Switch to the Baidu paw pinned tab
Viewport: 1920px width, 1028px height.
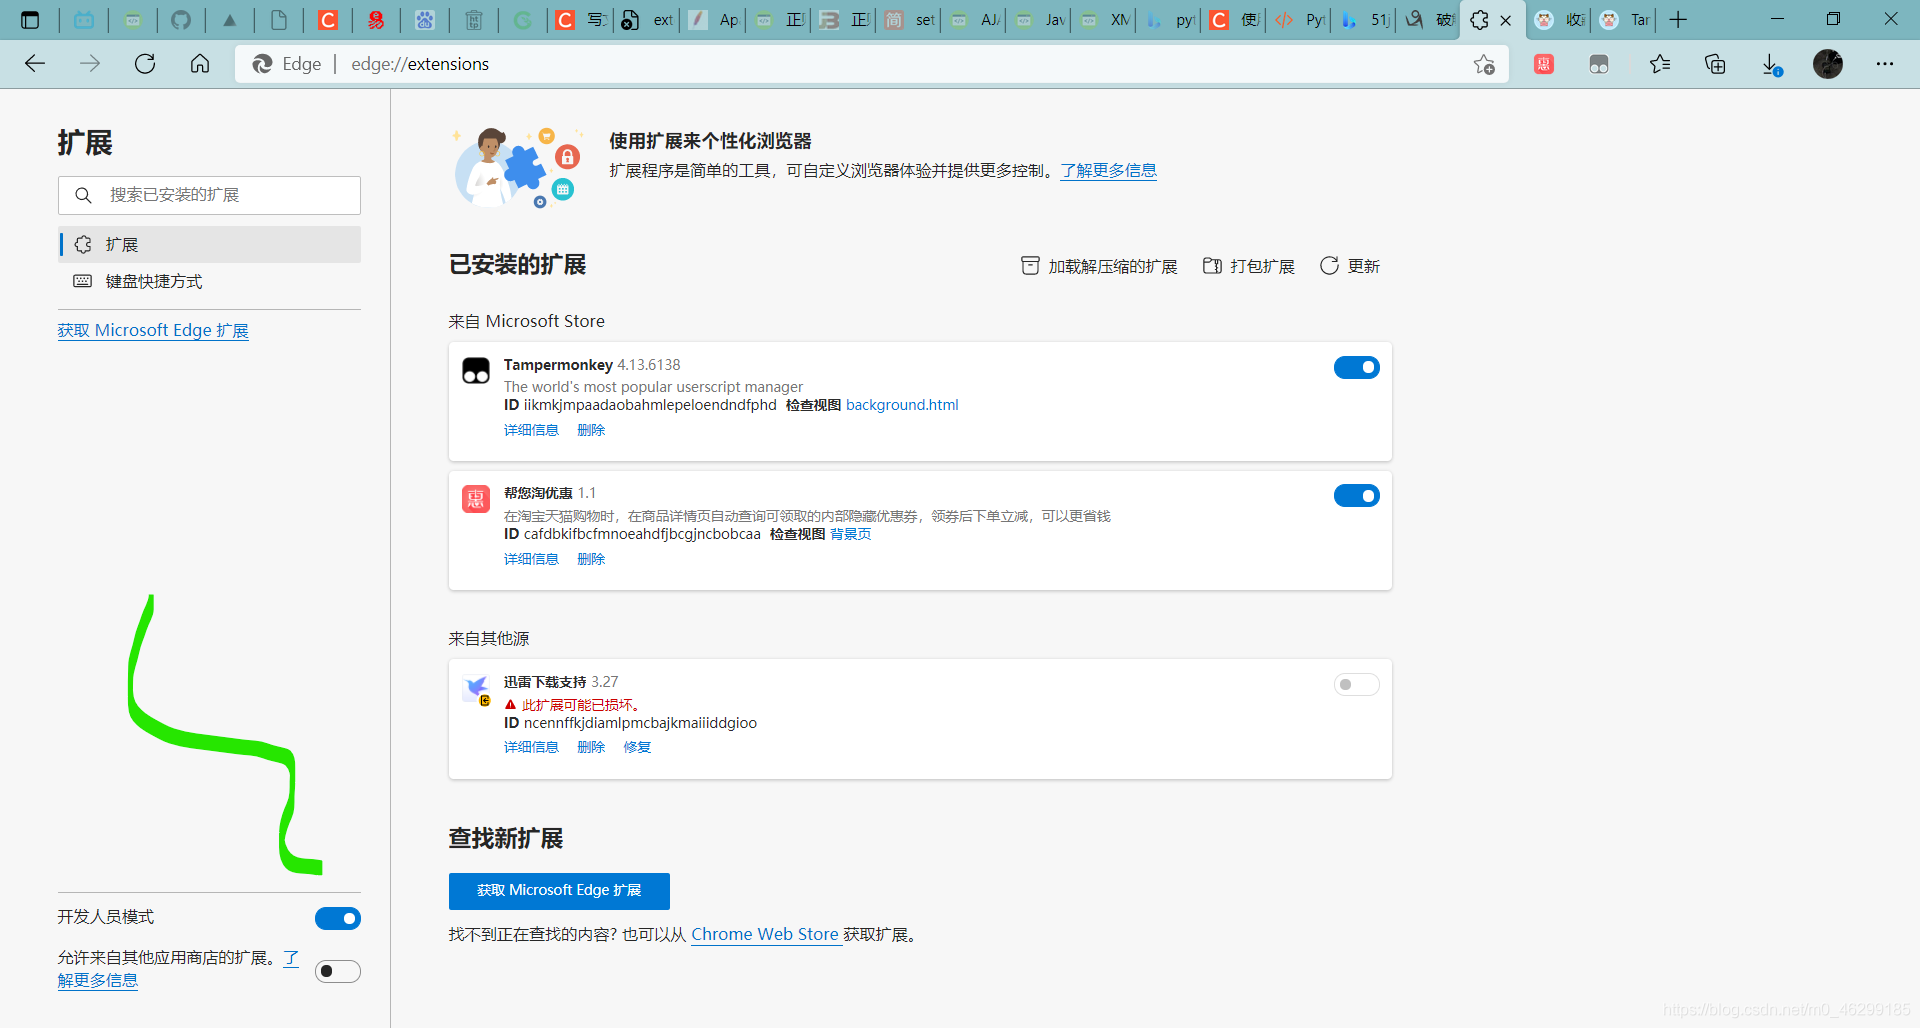pos(425,20)
